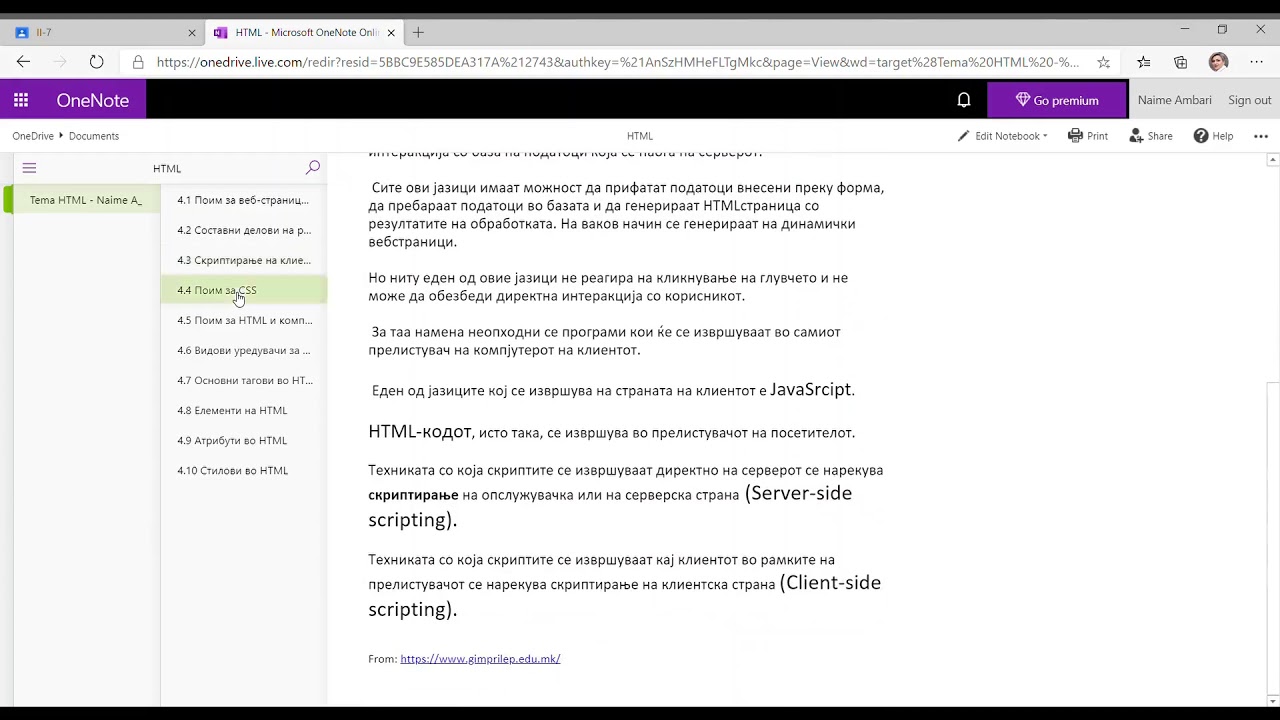
Task: Go to Documents in the breadcrumb
Action: point(94,136)
